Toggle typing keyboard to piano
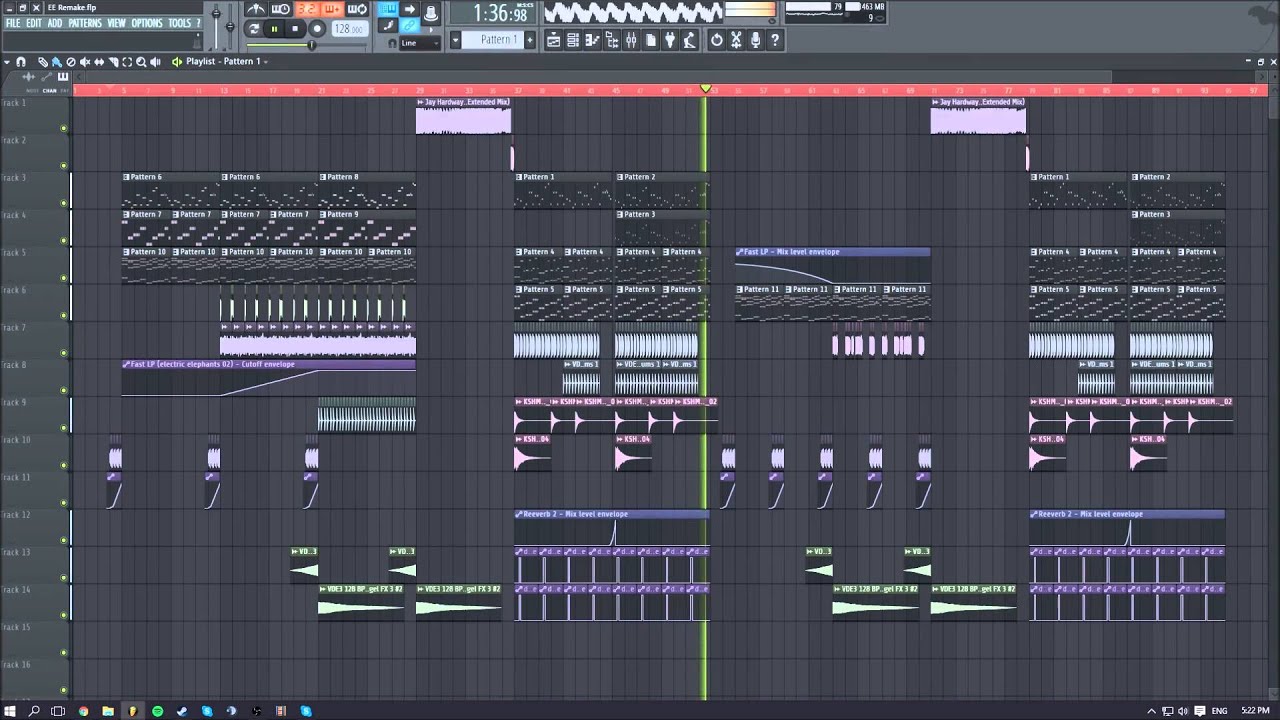 coord(388,9)
